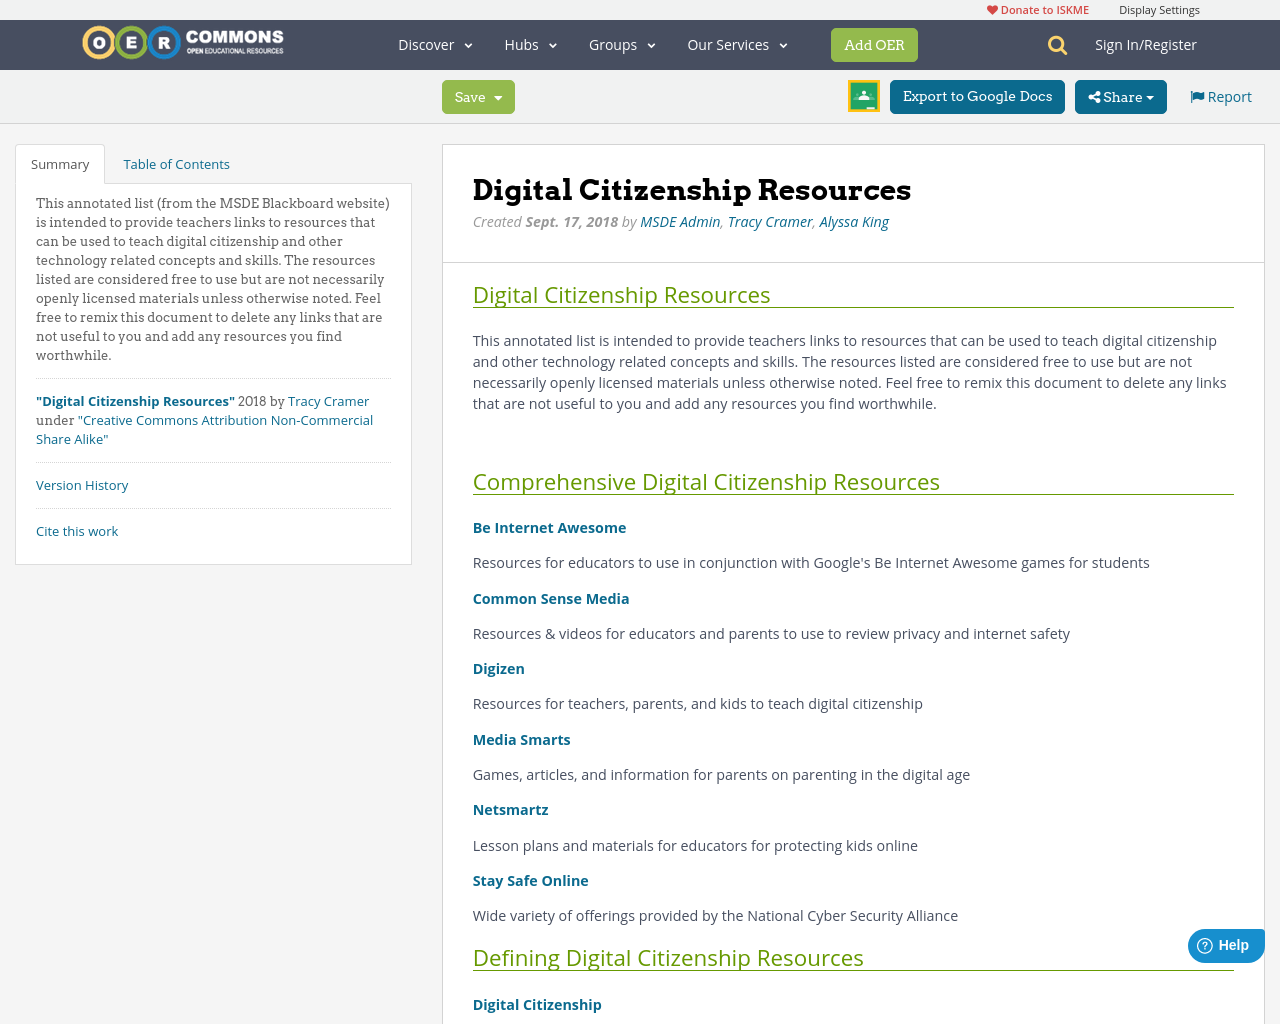Open the Common Sense Media link
This screenshot has width=1280, height=1024.
[551, 599]
